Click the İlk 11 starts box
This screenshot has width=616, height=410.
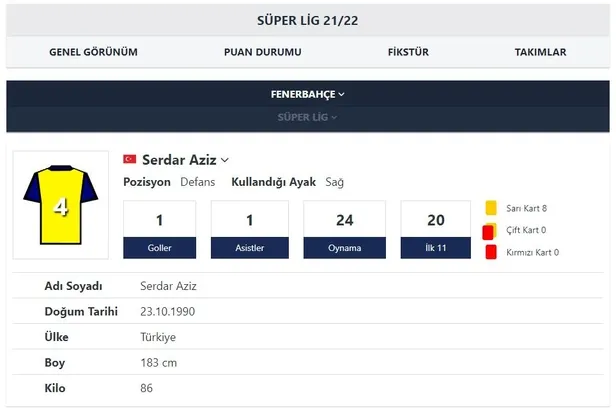[436, 231]
